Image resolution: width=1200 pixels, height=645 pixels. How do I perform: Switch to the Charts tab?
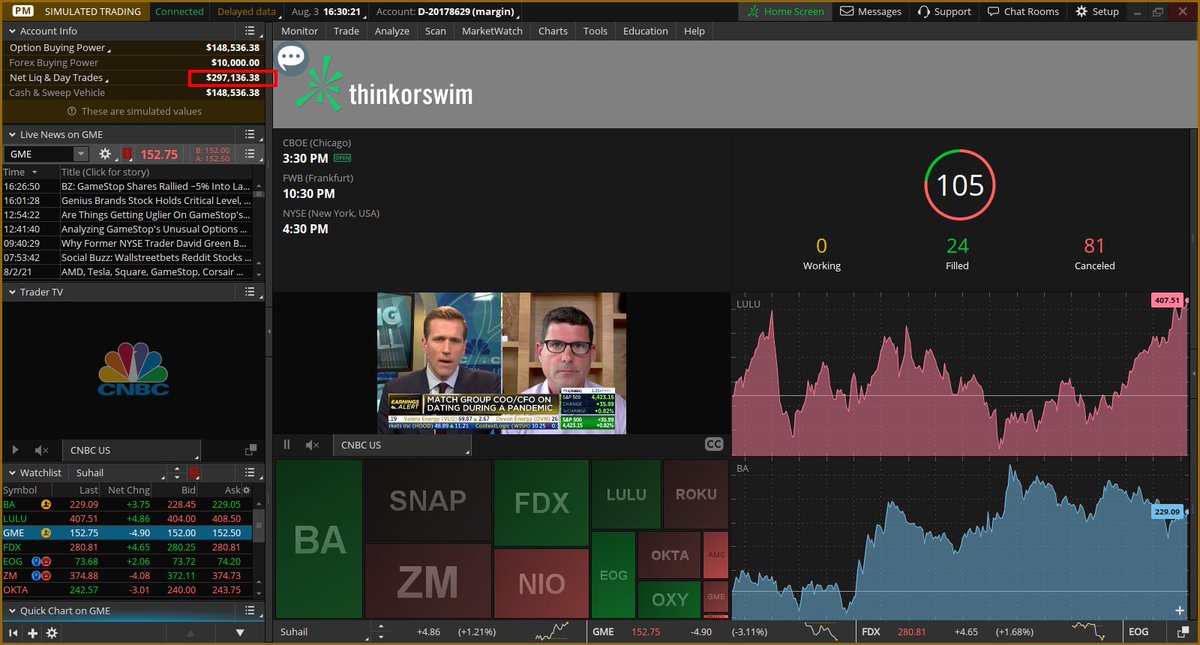tap(553, 31)
